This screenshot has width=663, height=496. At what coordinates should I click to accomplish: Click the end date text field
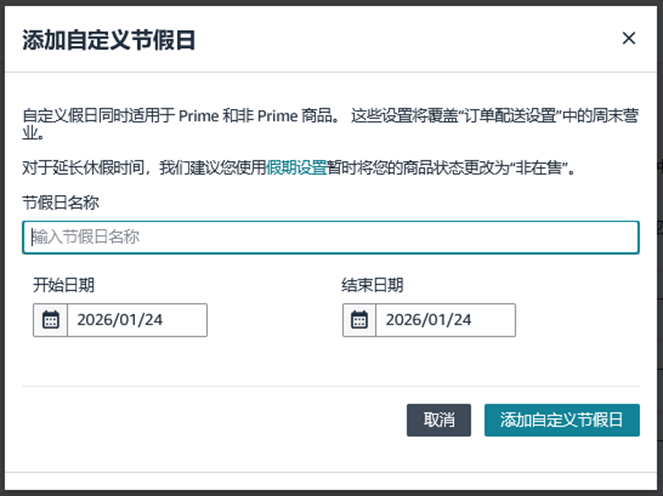(445, 320)
